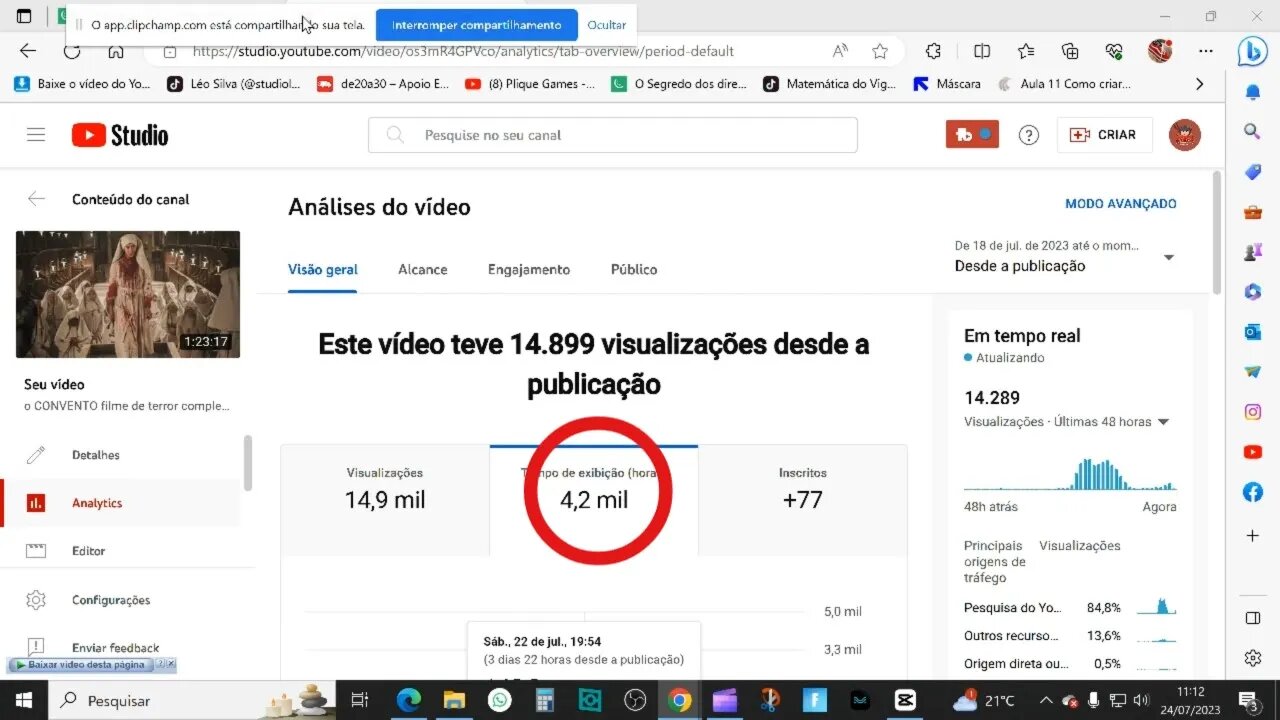Click MODO AVANÇADO link

pos(1121,203)
